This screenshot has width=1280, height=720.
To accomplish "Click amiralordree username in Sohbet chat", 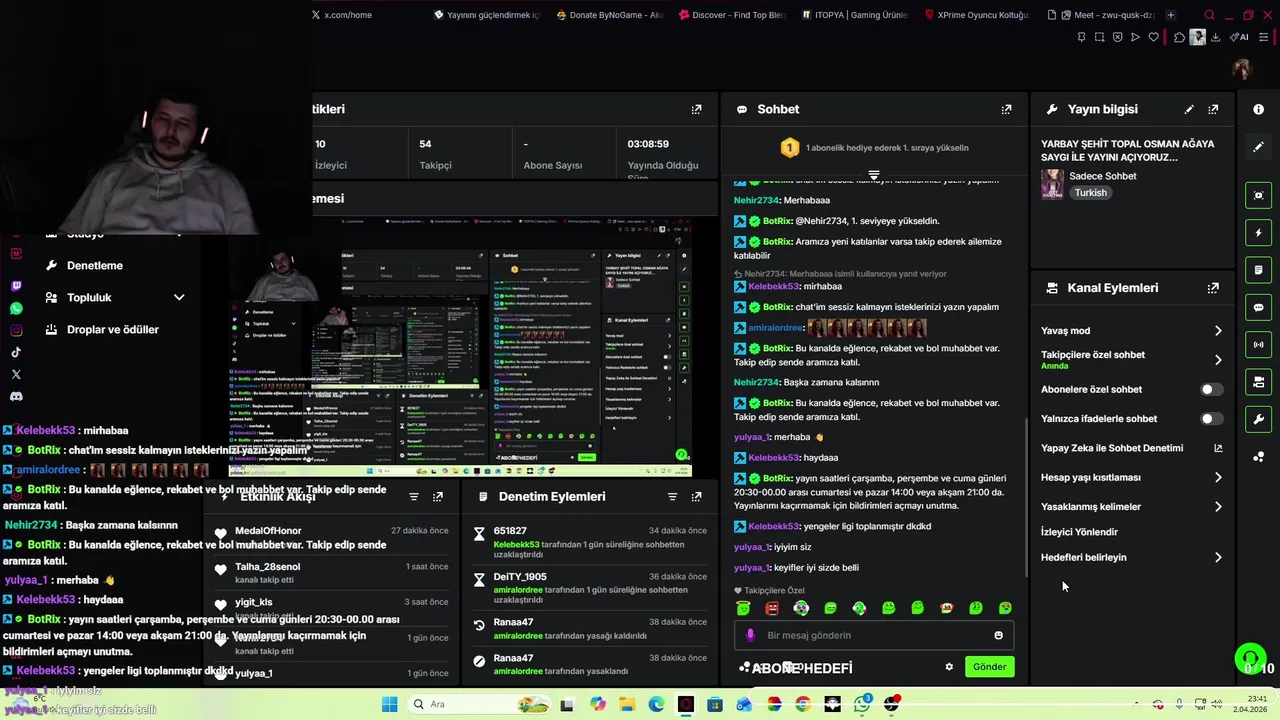I will coord(775,328).
